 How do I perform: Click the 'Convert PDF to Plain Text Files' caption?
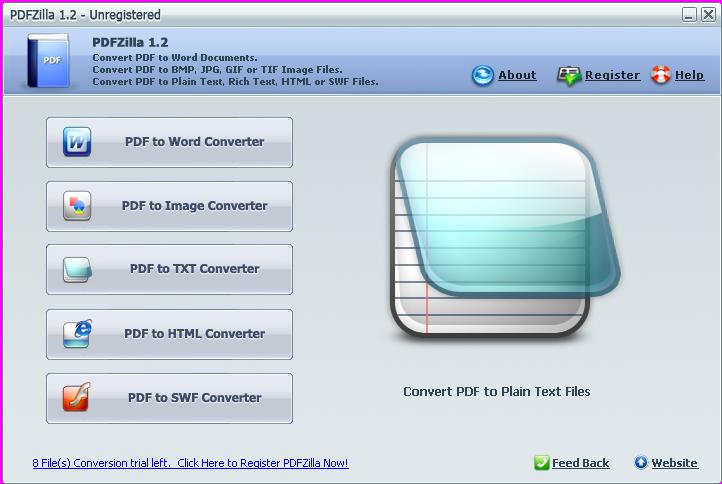click(x=496, y=391)
